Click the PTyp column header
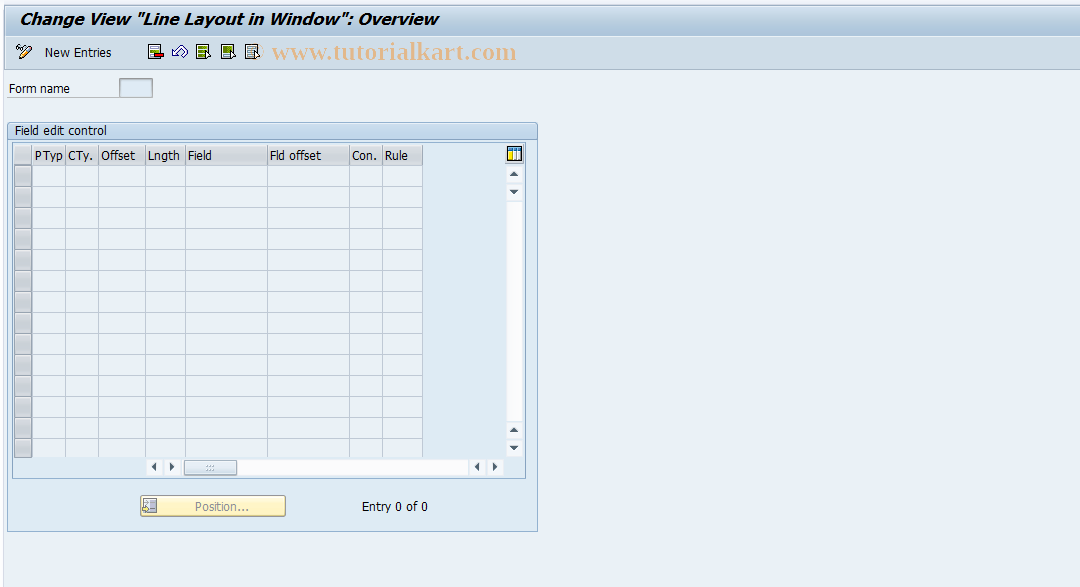The width and height of the screenshot is (1080, 587). 49,156
